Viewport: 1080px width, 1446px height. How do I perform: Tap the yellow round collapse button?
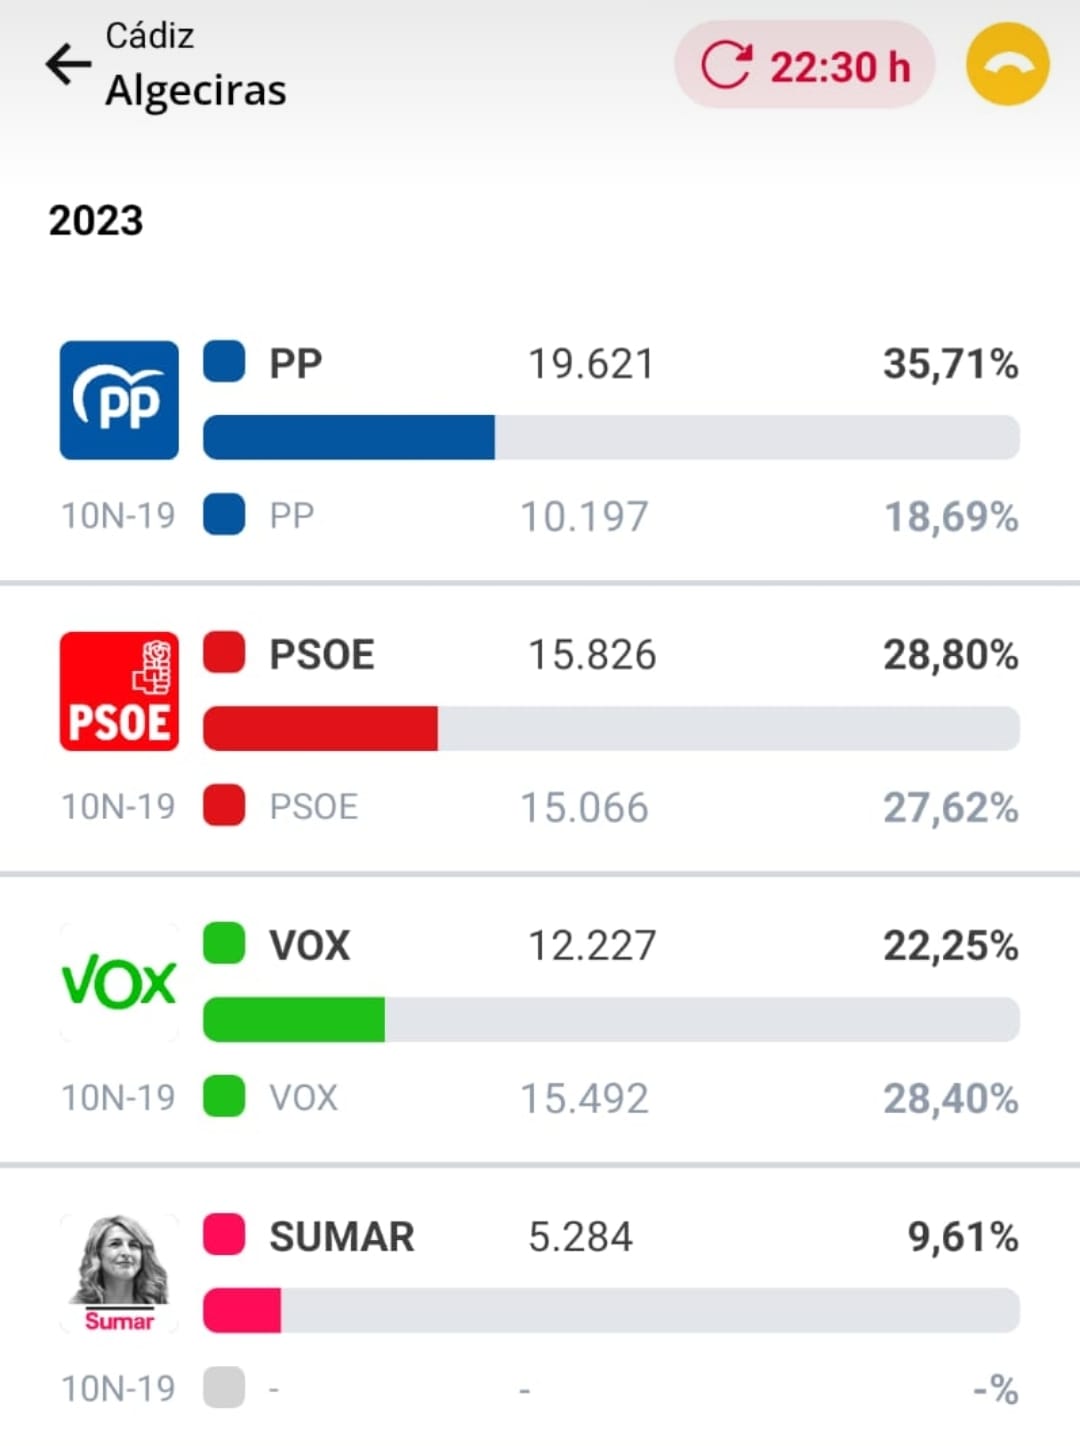(x=1007, y=65)
